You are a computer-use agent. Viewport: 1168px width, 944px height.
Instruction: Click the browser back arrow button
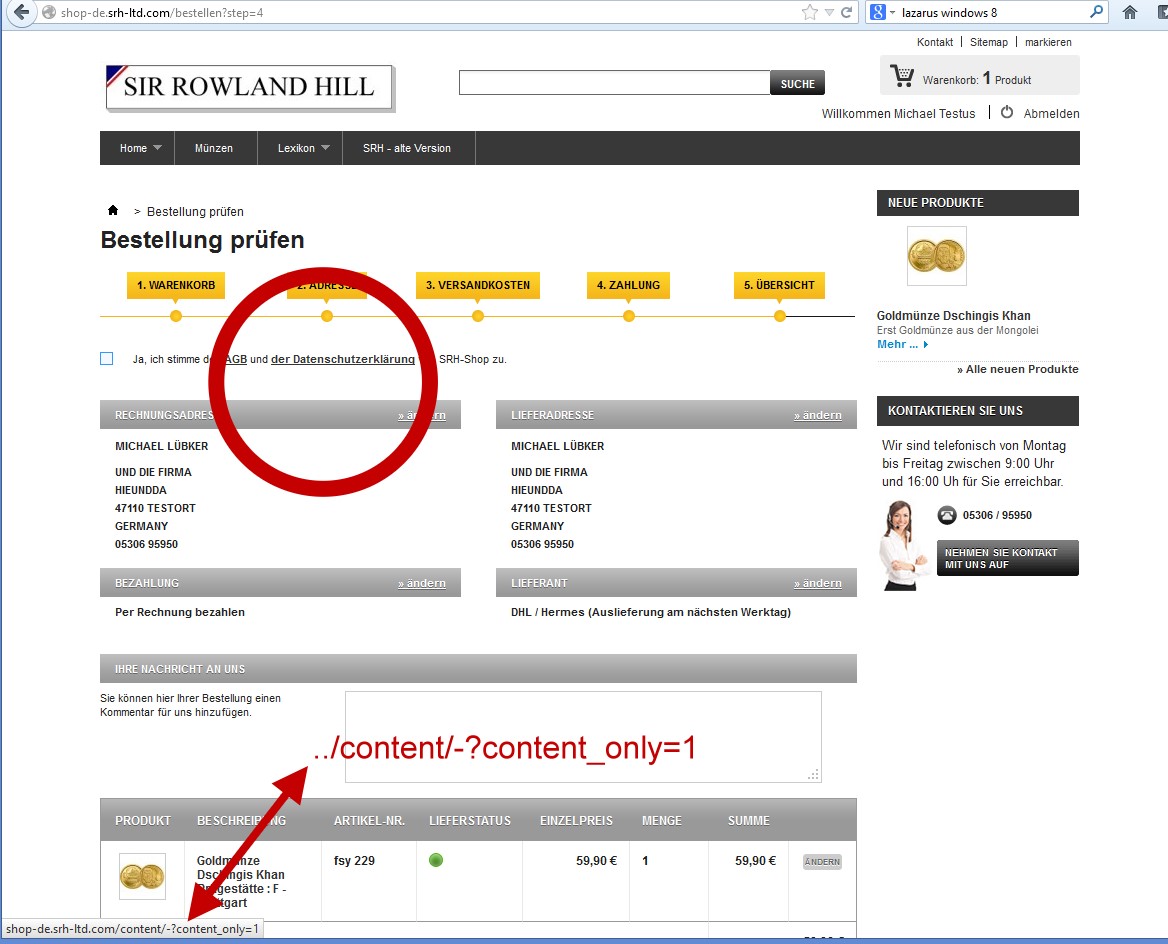[x=21, y=12]
